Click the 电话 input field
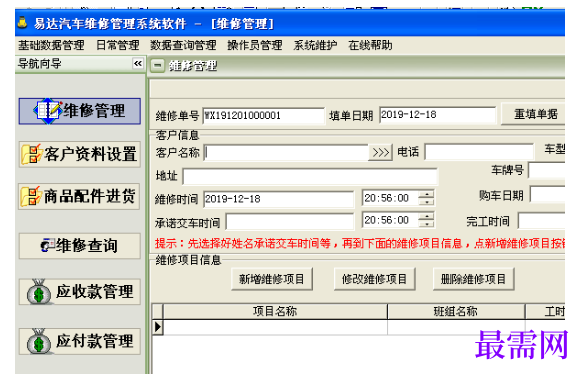This screenshot has height=376, width=587. click(x=479, y=152)
